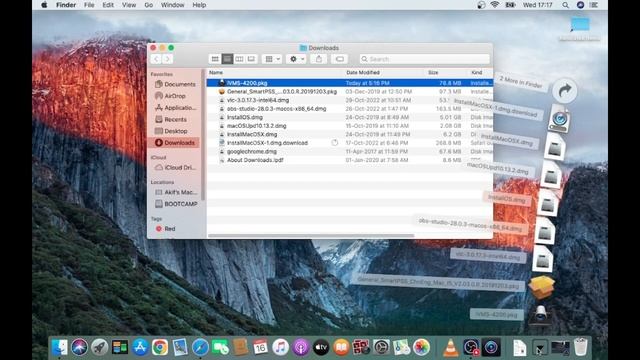The width and height of the screenshot is (640, 360).
Task: Select vlc-3.0.17.3-intel64.dmg file row
Action: pos(350,100)
